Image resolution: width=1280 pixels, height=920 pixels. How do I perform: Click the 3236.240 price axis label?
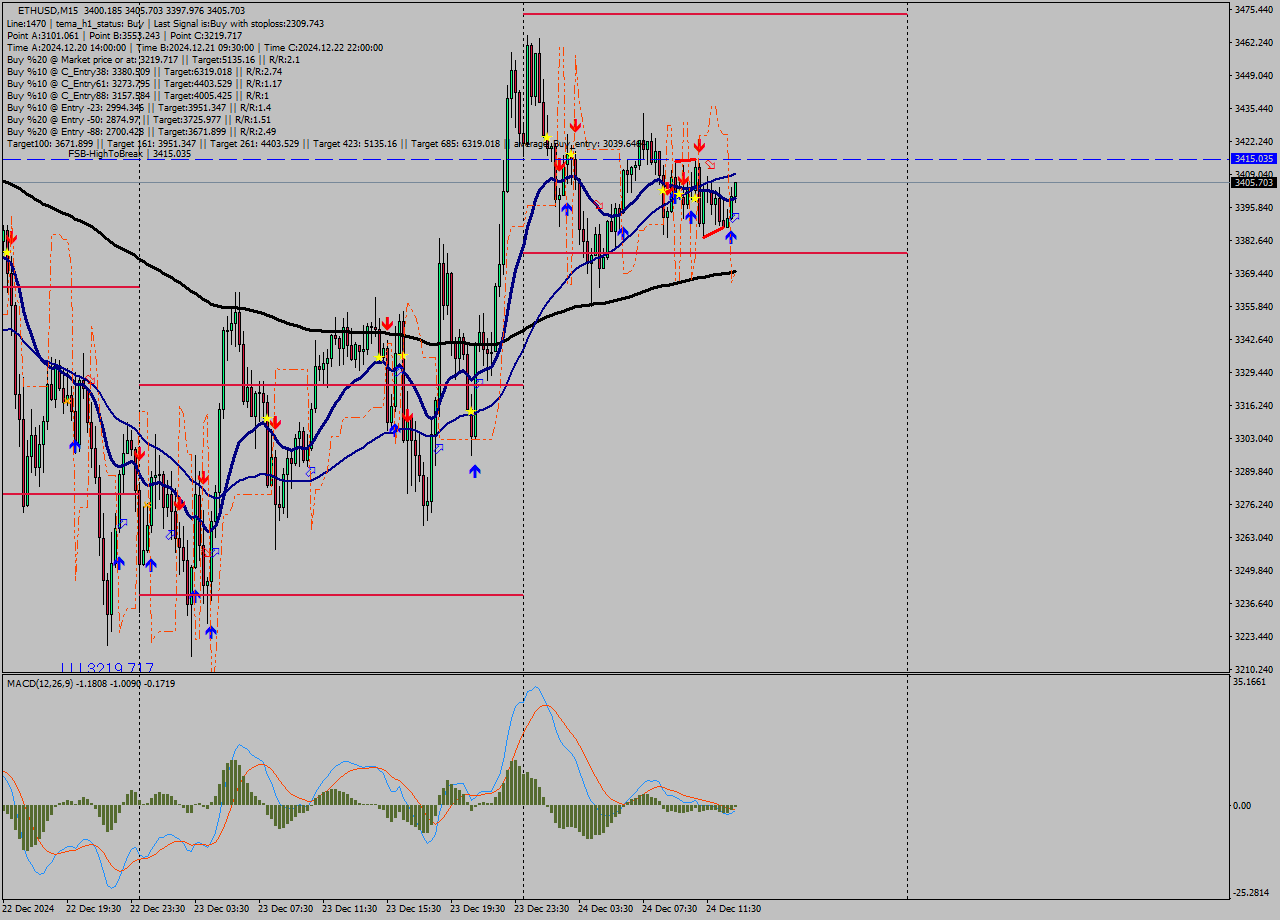[x=1254, y=603]
